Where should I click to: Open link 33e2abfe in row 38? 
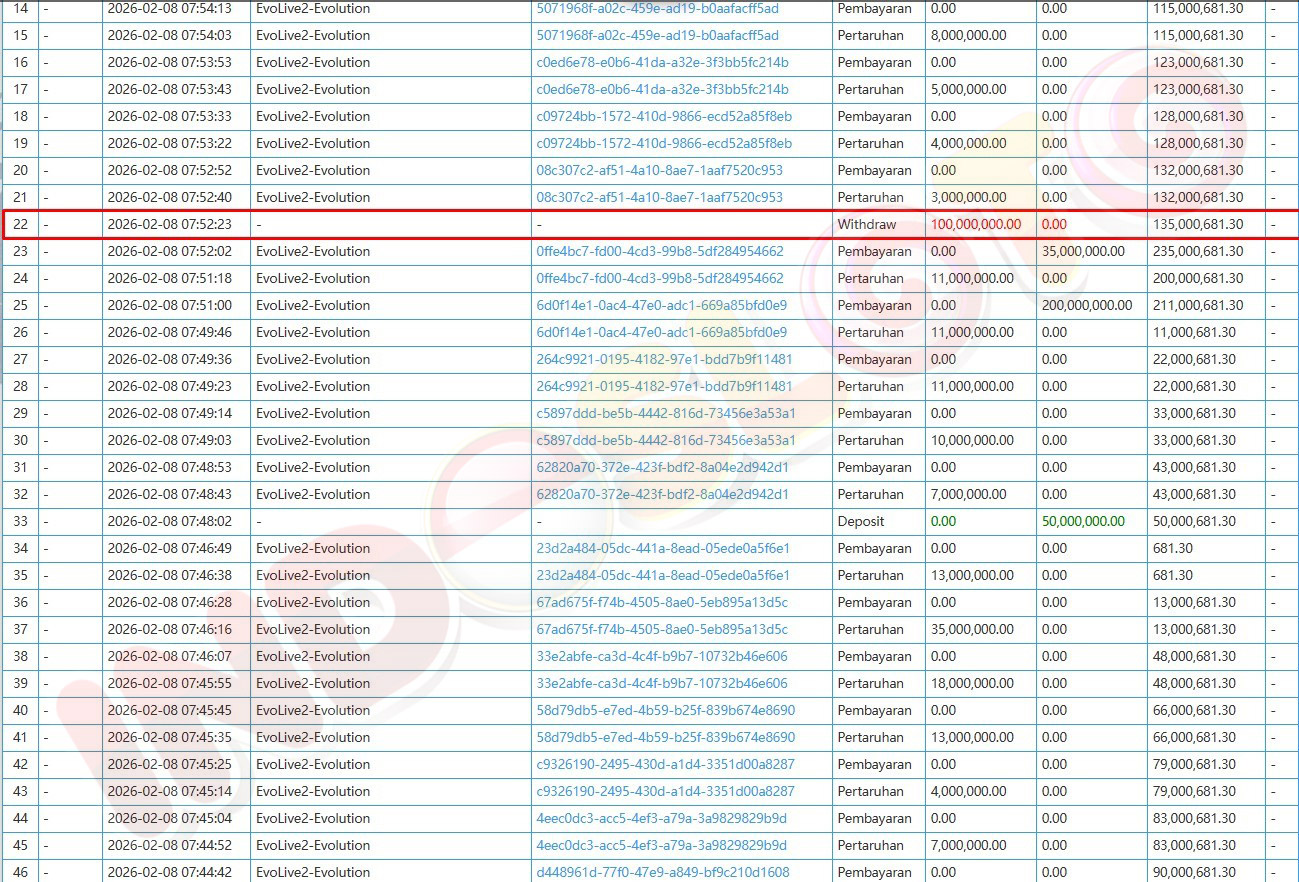point(661,657)
